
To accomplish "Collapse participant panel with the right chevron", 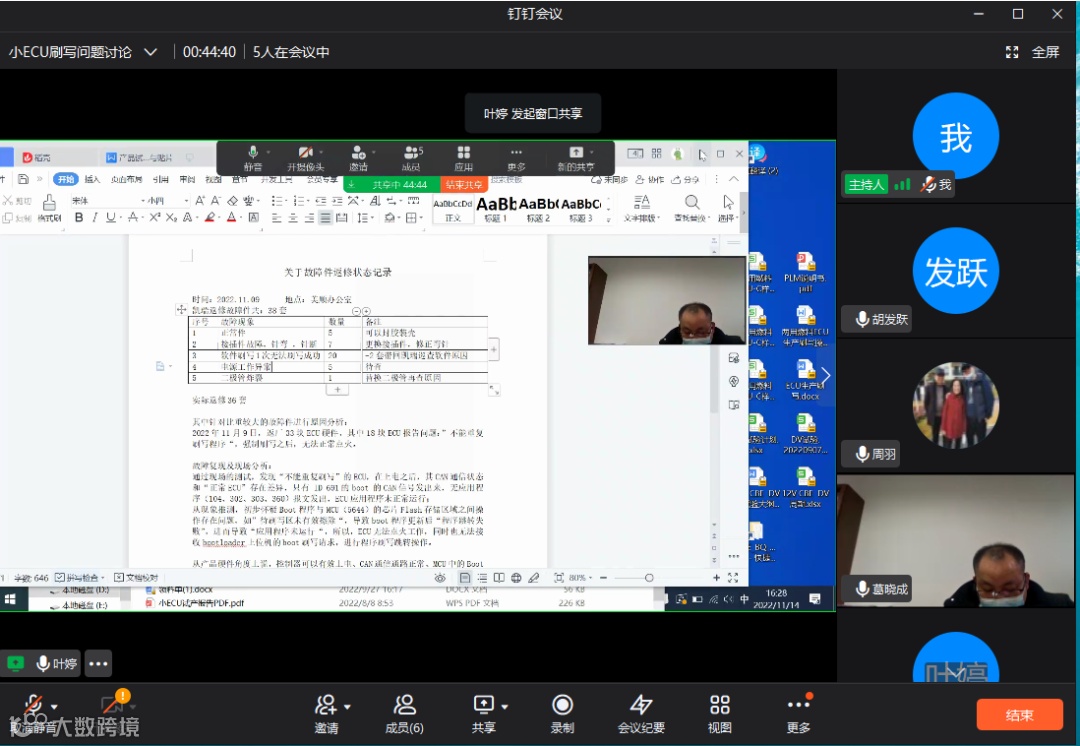I will coord(826,376).
